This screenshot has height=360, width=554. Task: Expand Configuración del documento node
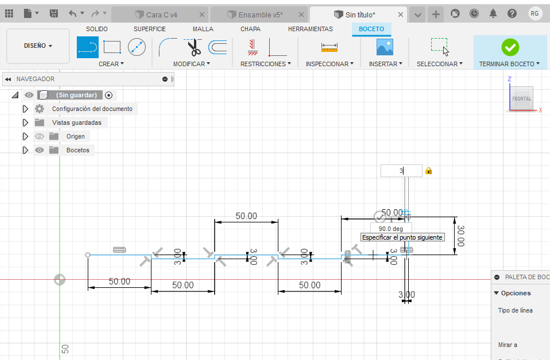tap(25, 109)
